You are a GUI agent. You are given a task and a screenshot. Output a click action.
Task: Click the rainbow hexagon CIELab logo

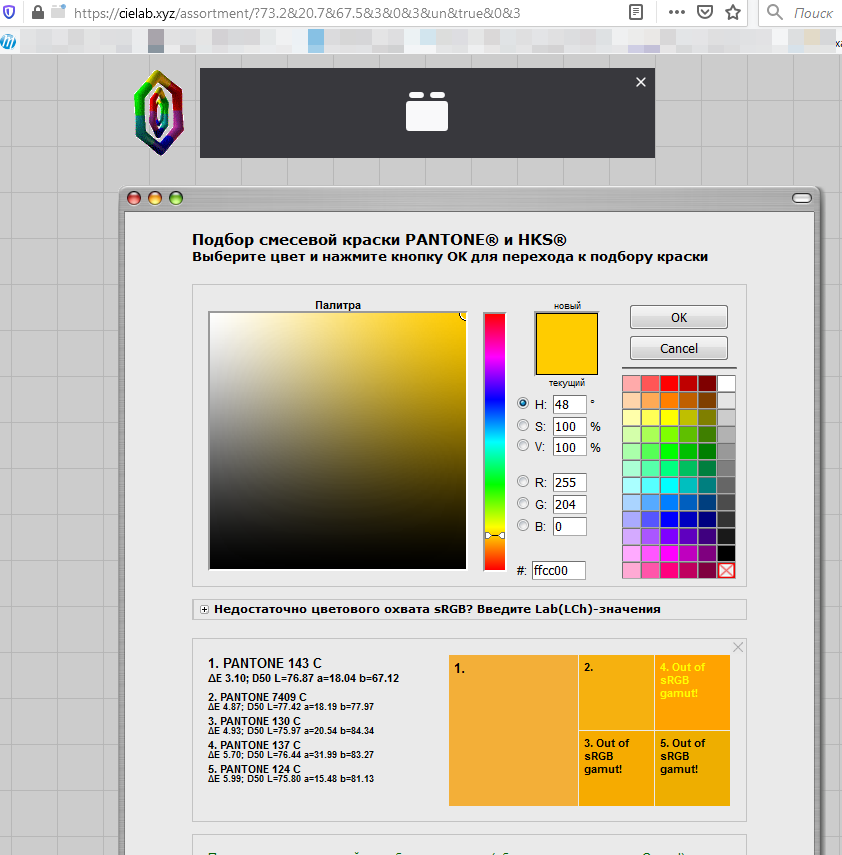[x=159, y=111]
